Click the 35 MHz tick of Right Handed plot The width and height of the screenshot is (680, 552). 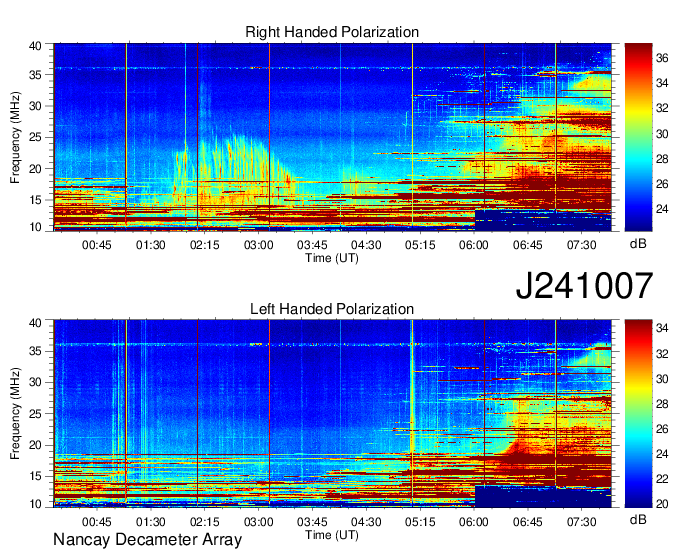(x=36, y=75)
